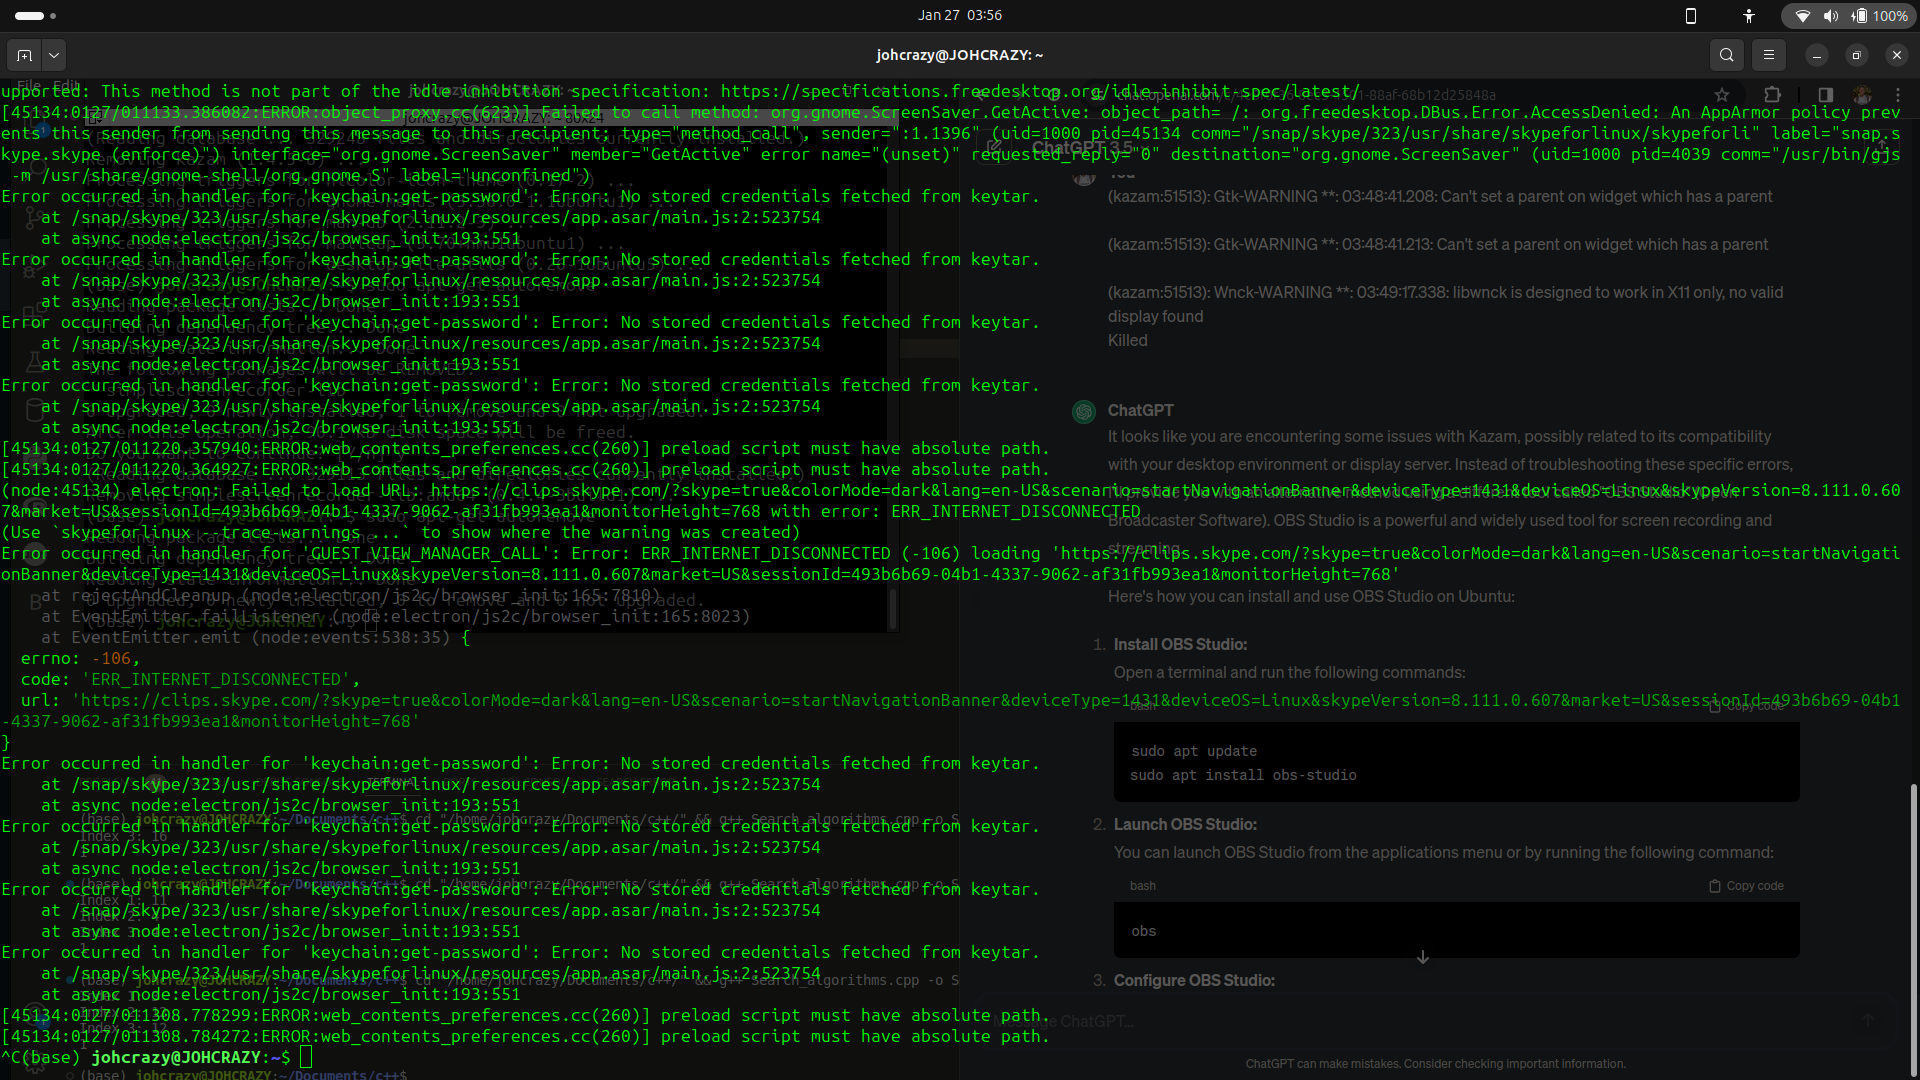The height and width of the screenshot is (1080, 1920).
Task: Open the terminal search tool
Action: coord(1726,55)
